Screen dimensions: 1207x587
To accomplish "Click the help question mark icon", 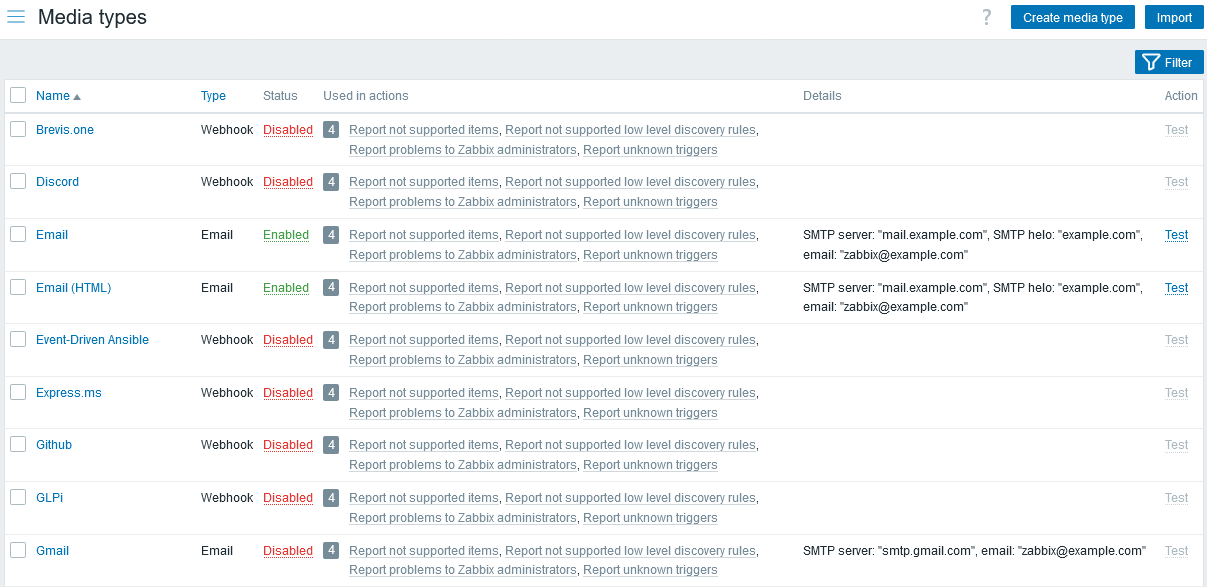I will [x=986, y=17].
